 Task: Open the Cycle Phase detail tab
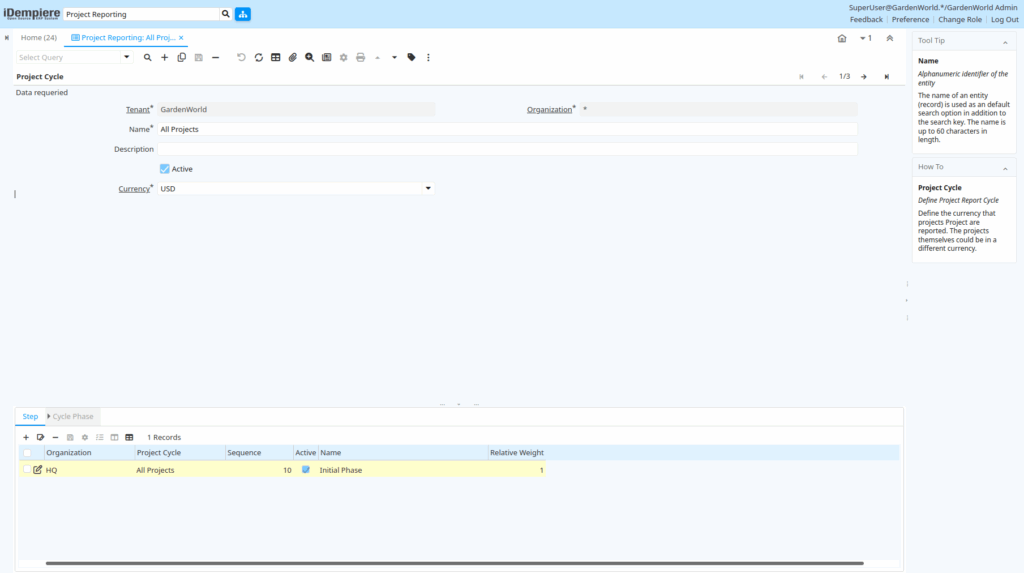tap(72, 416)
